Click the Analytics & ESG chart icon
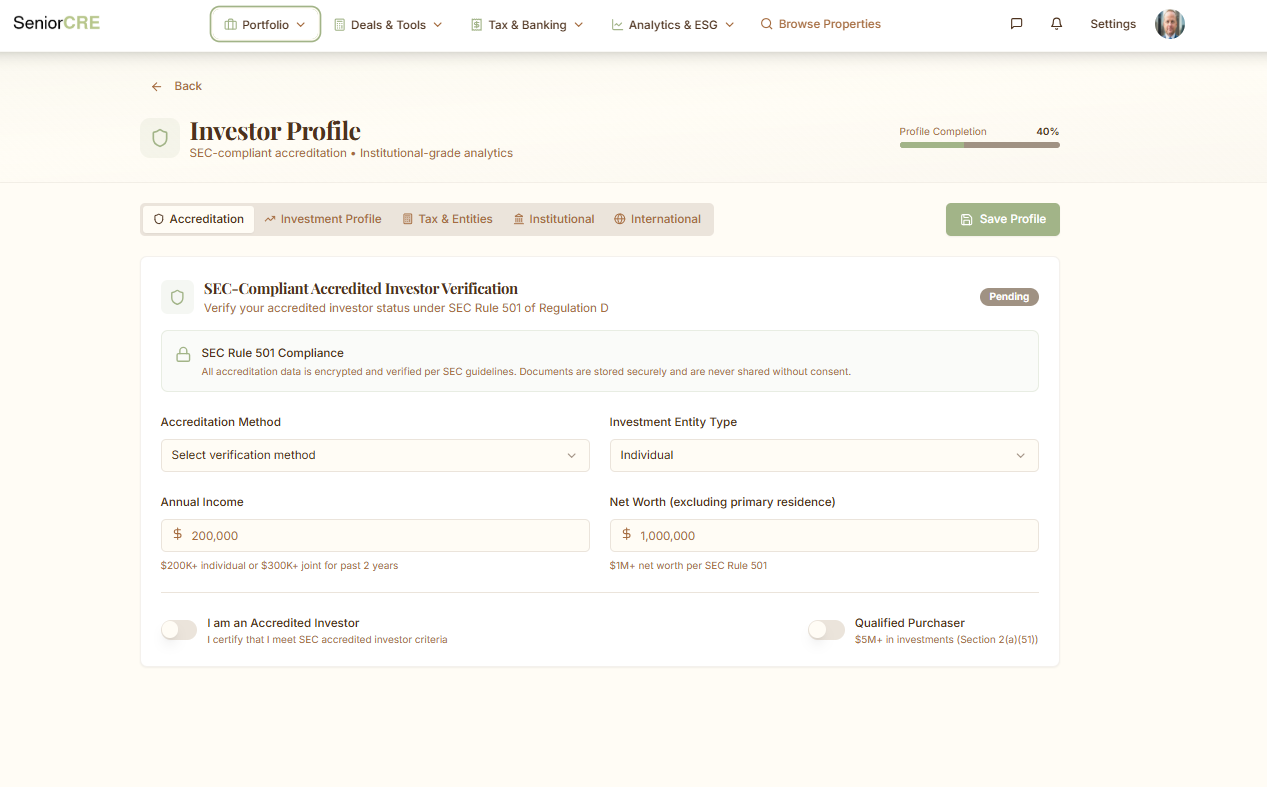 point(618,25)
